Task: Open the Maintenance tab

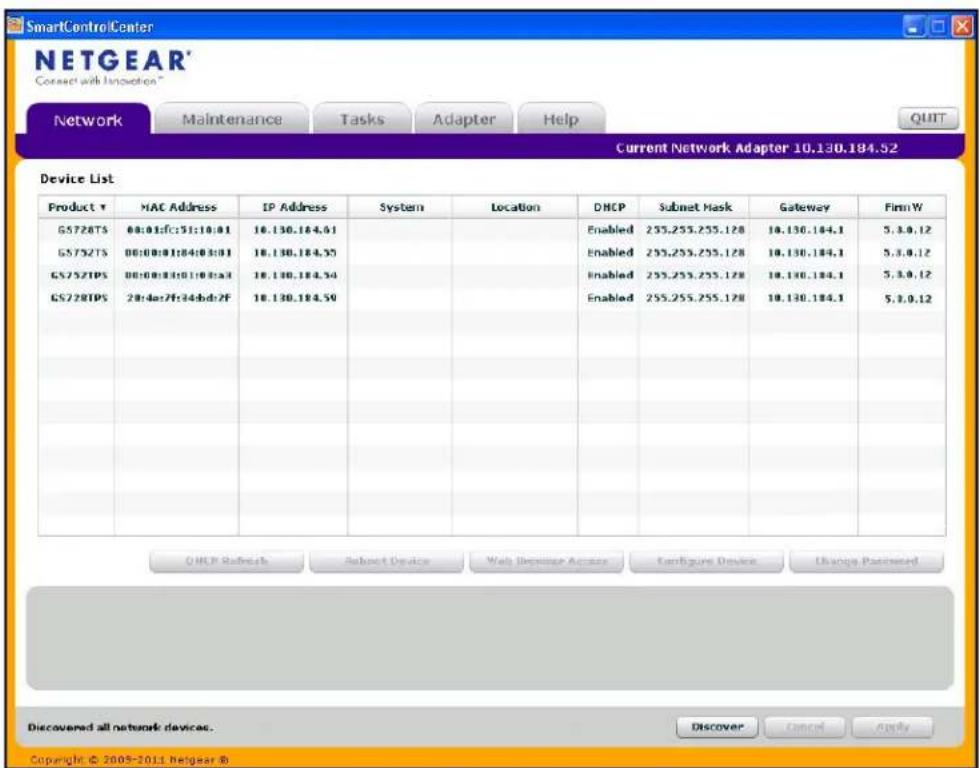Action: click(x=232, y=119)
